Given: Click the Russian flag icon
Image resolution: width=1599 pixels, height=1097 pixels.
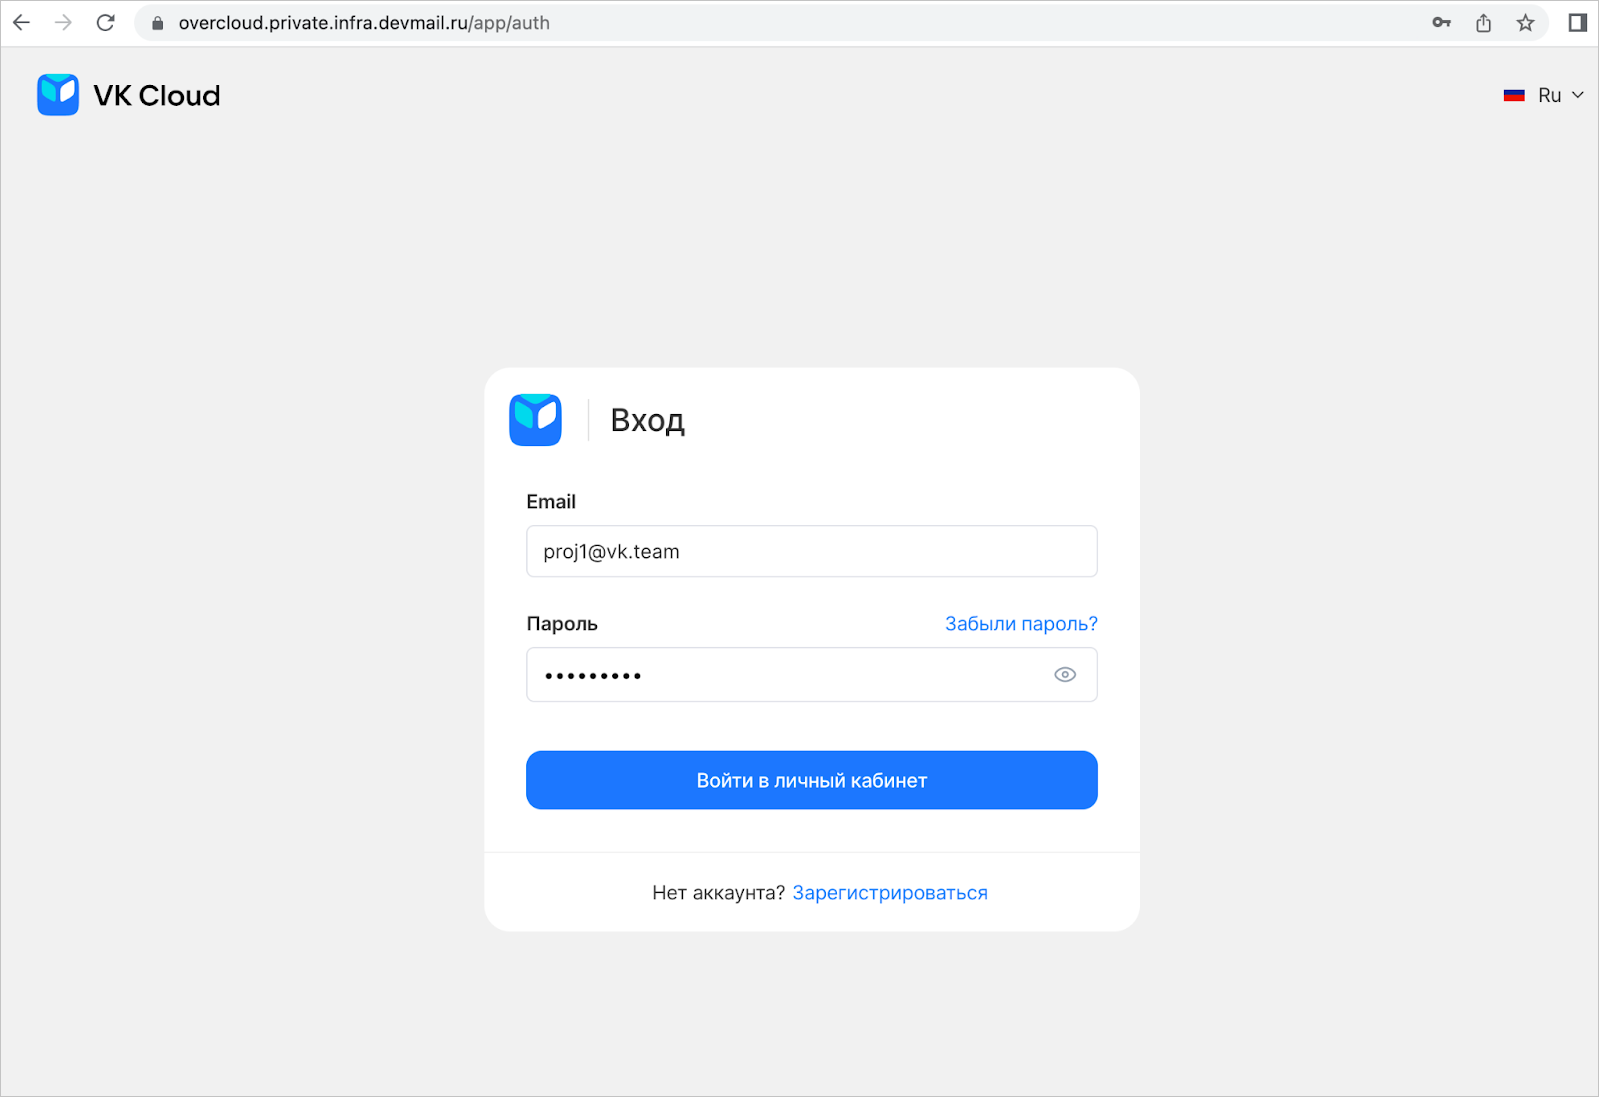Looking at the screenshot, I should tap(1514, 95).
